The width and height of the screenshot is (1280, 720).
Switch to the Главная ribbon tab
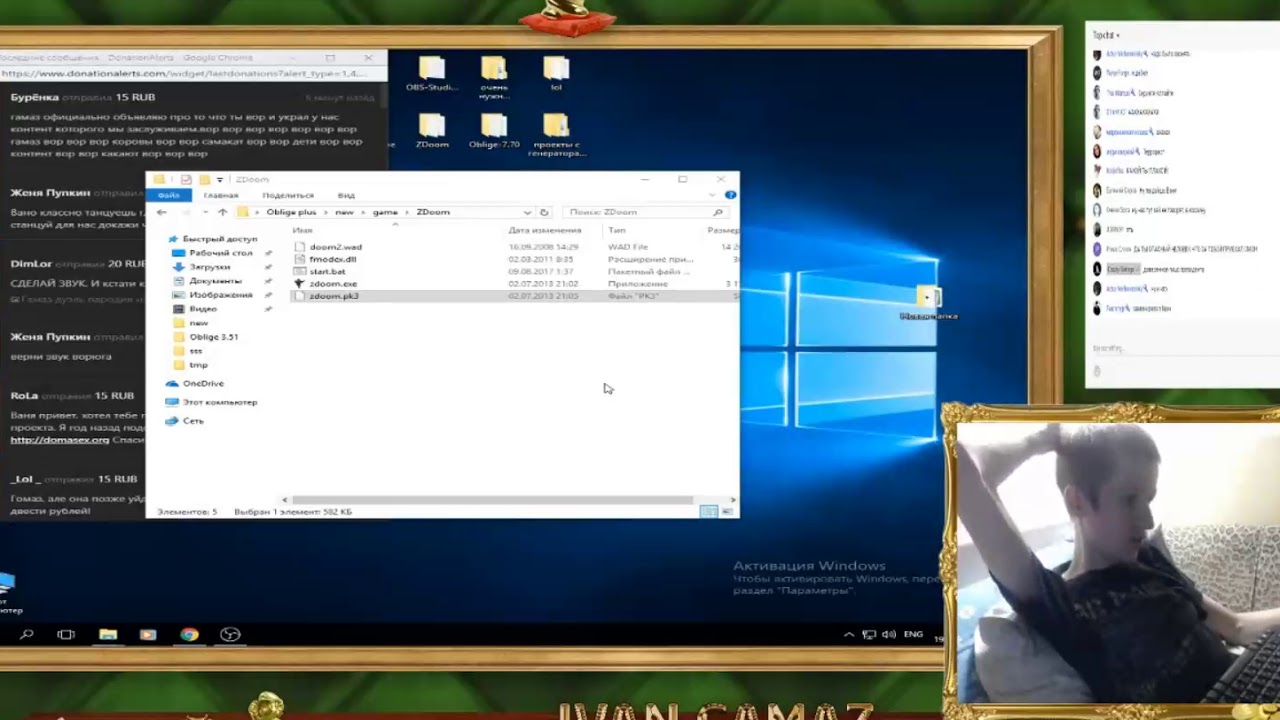[x=221, y=195]
